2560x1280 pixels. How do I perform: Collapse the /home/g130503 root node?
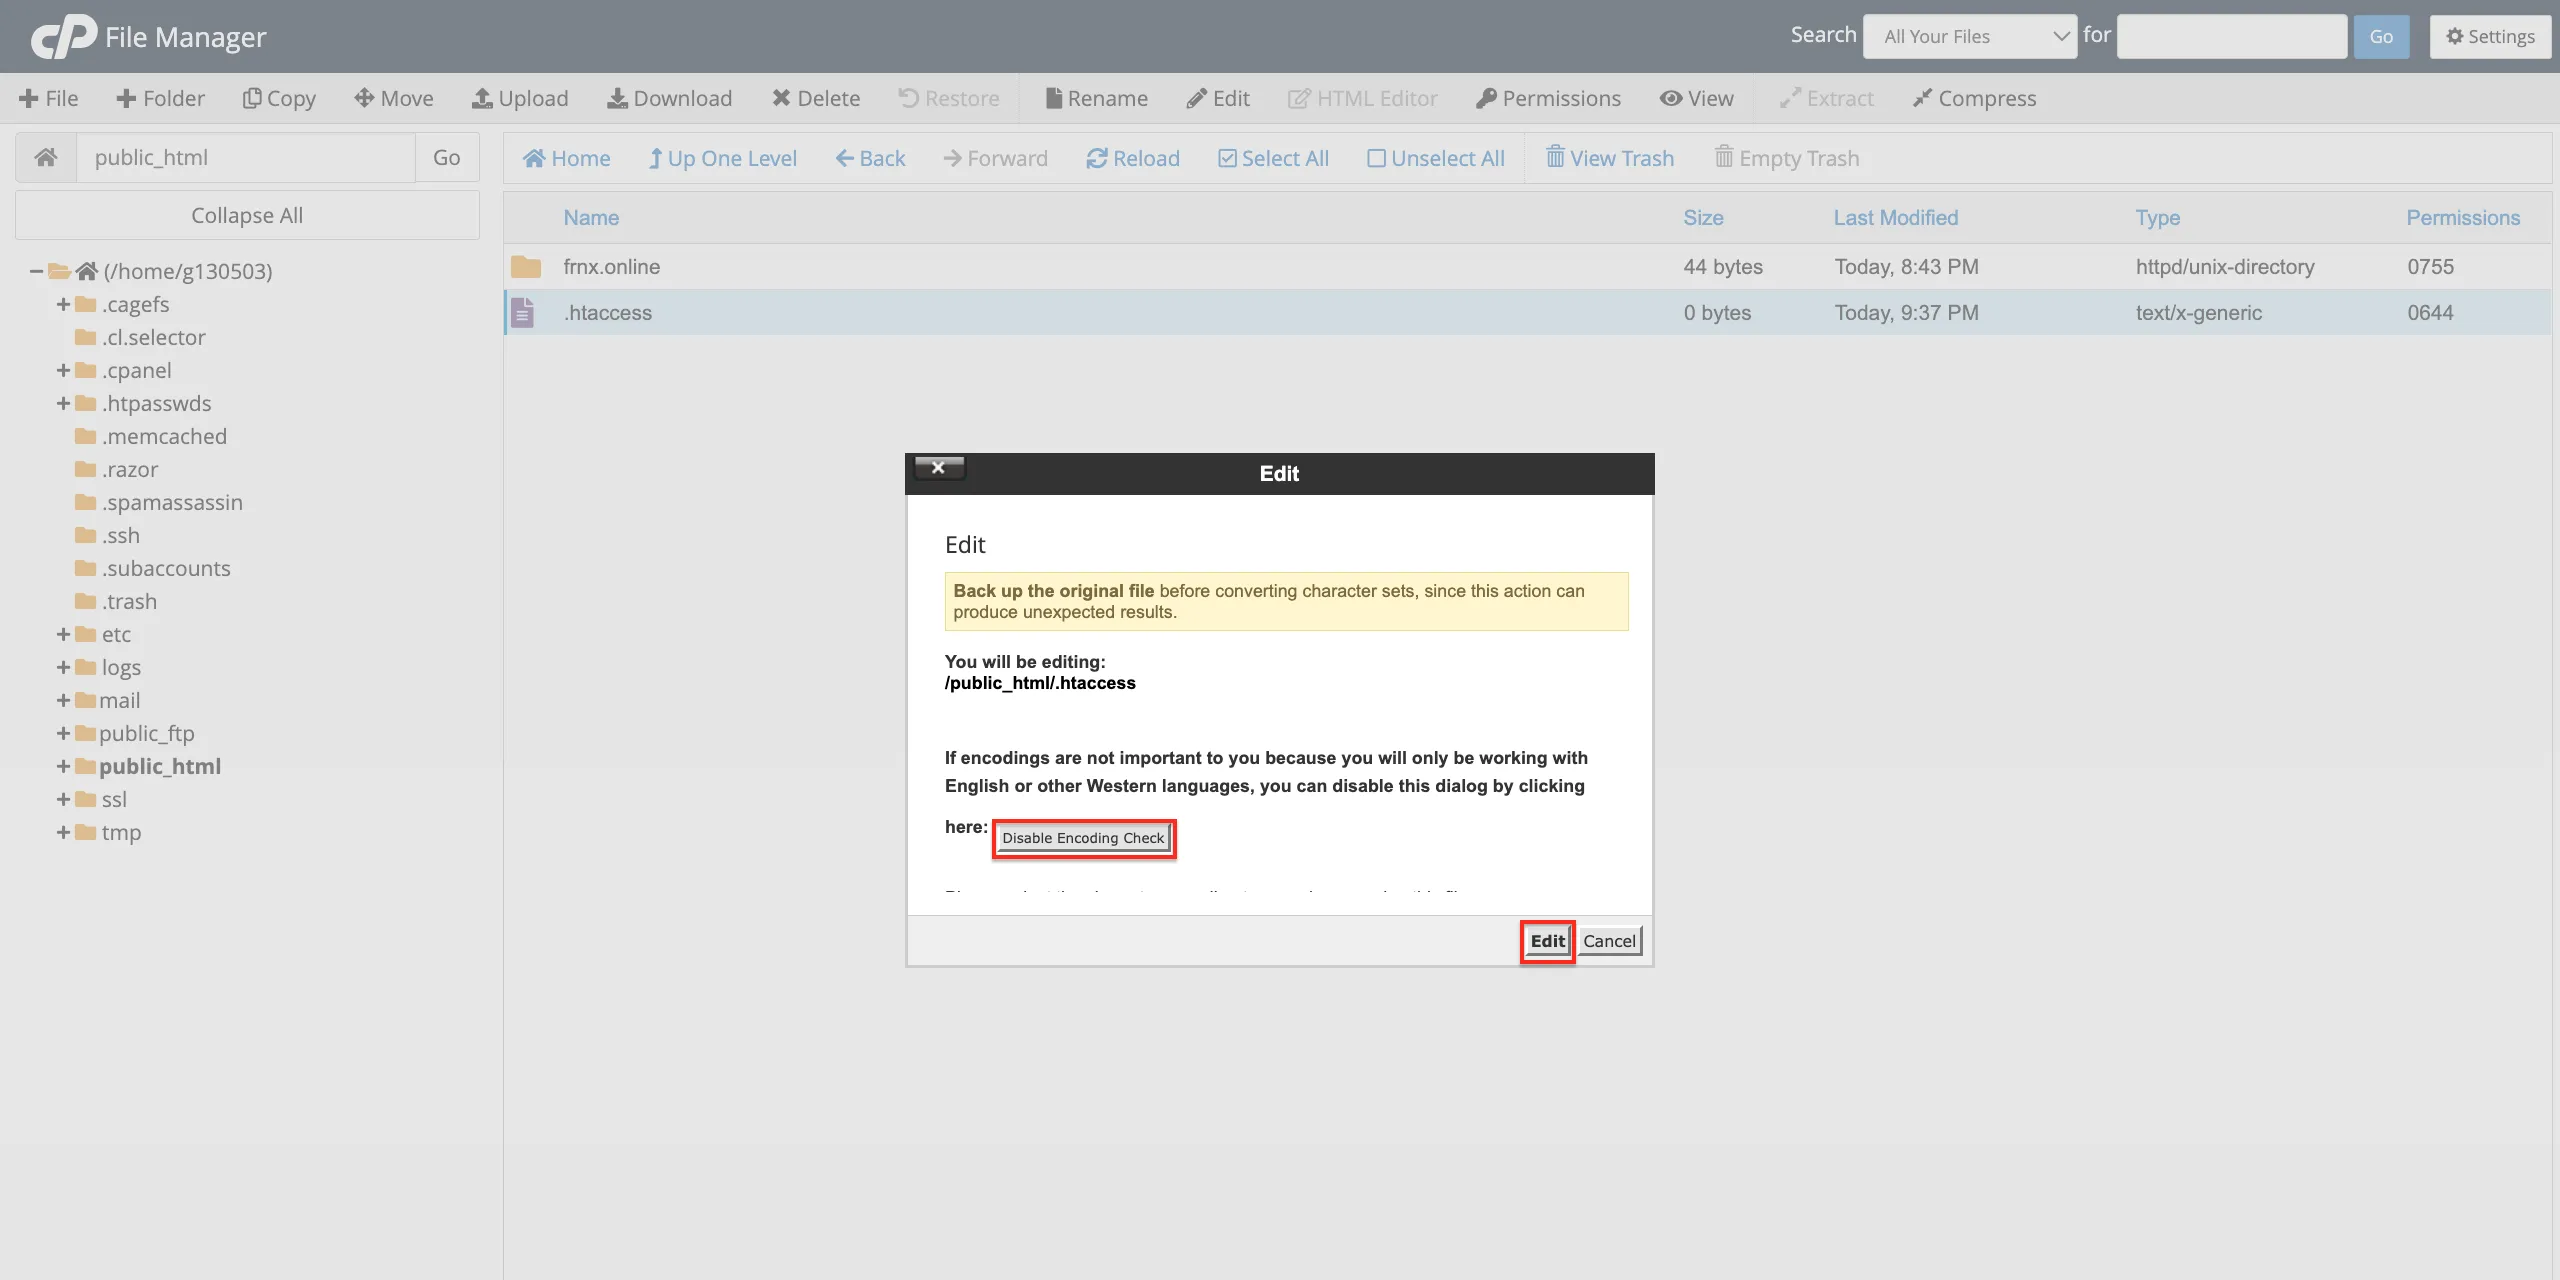[36, 271]
